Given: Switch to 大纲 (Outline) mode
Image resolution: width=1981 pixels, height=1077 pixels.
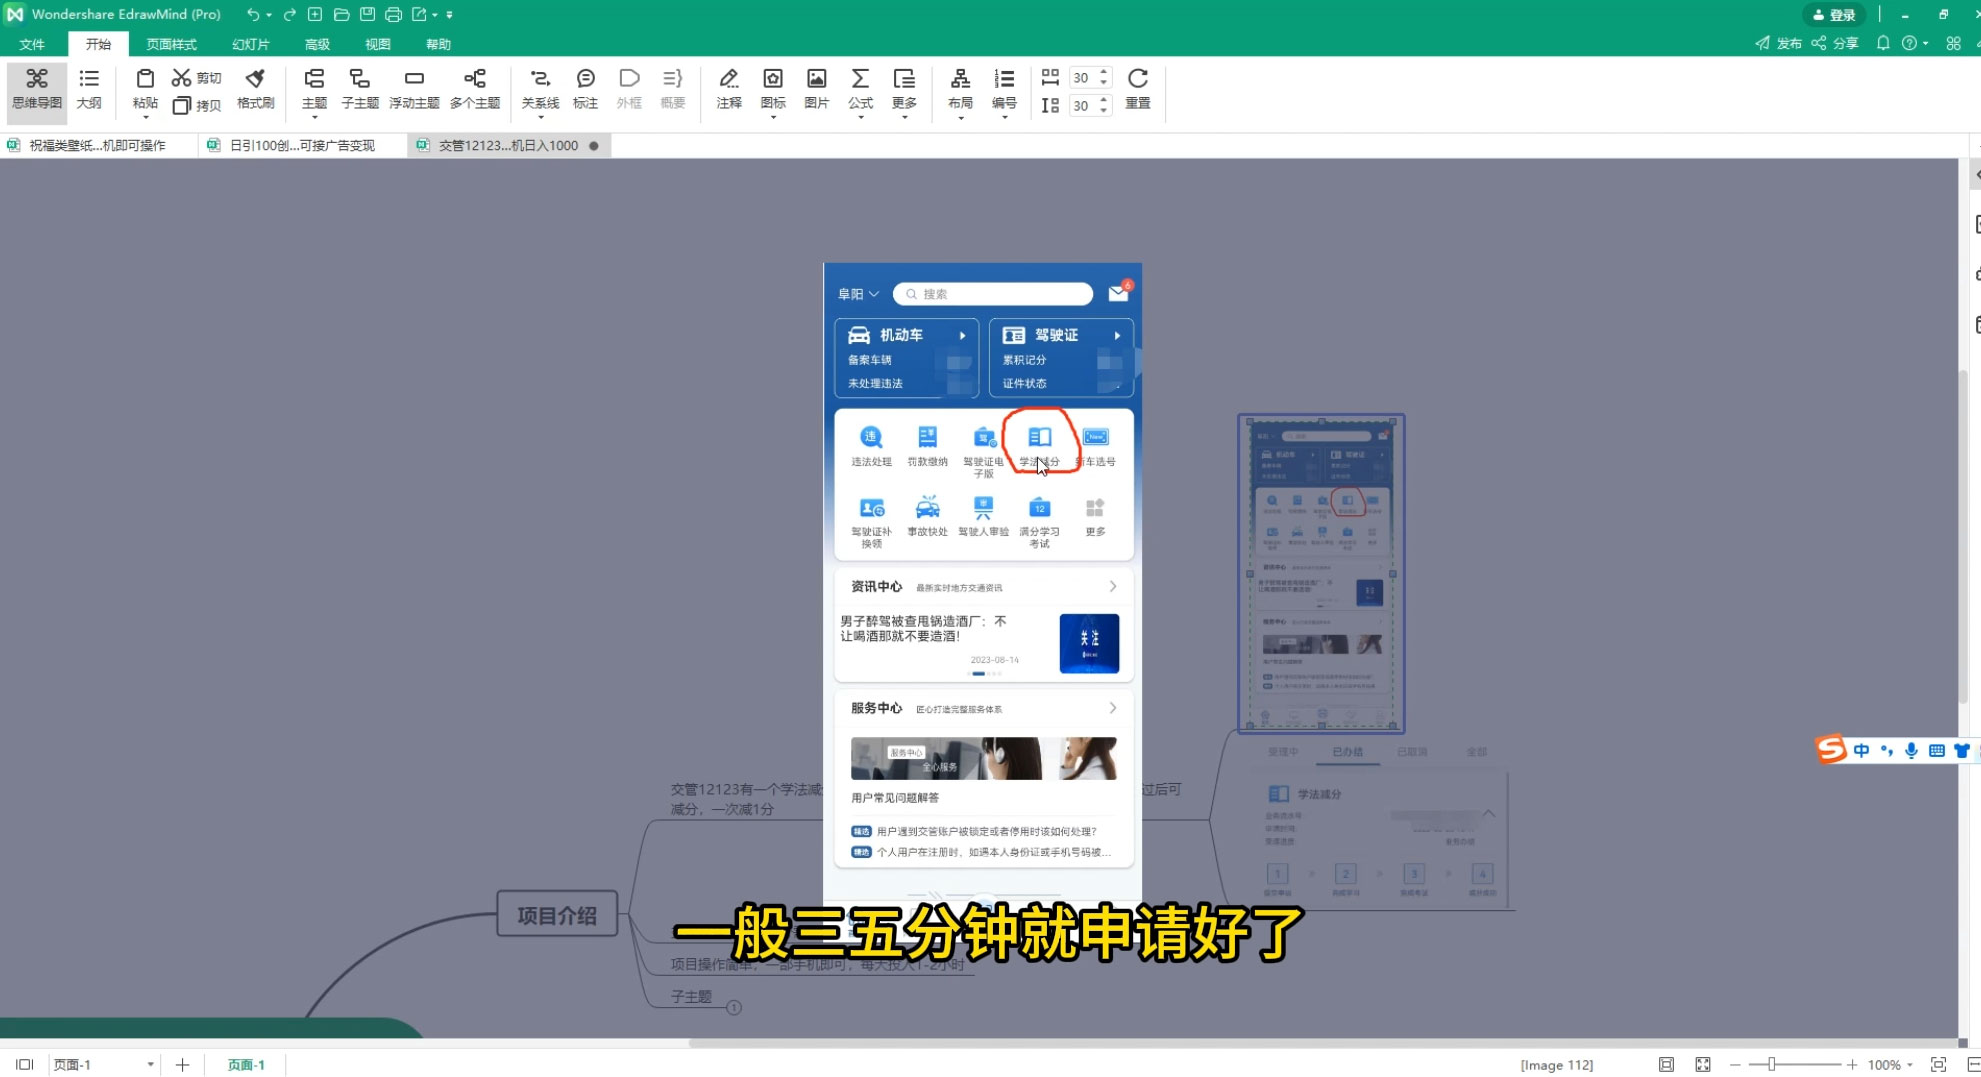Looking at the screenshot, I should pyautogui.click(x=89, y=90).
